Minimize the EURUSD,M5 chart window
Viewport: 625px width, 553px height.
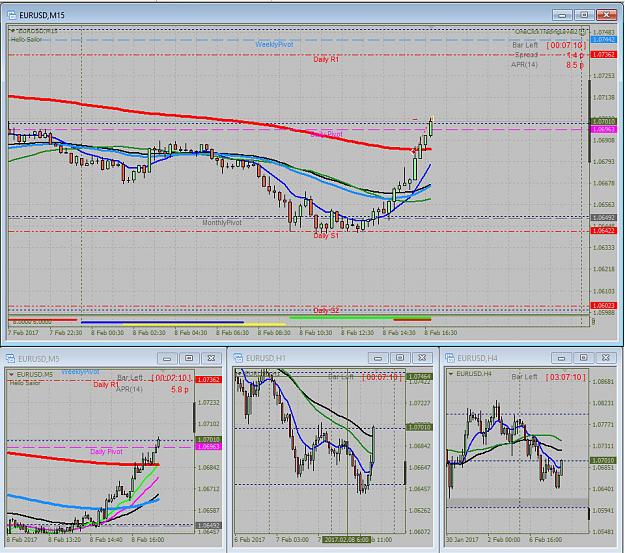tap(167, 358)
